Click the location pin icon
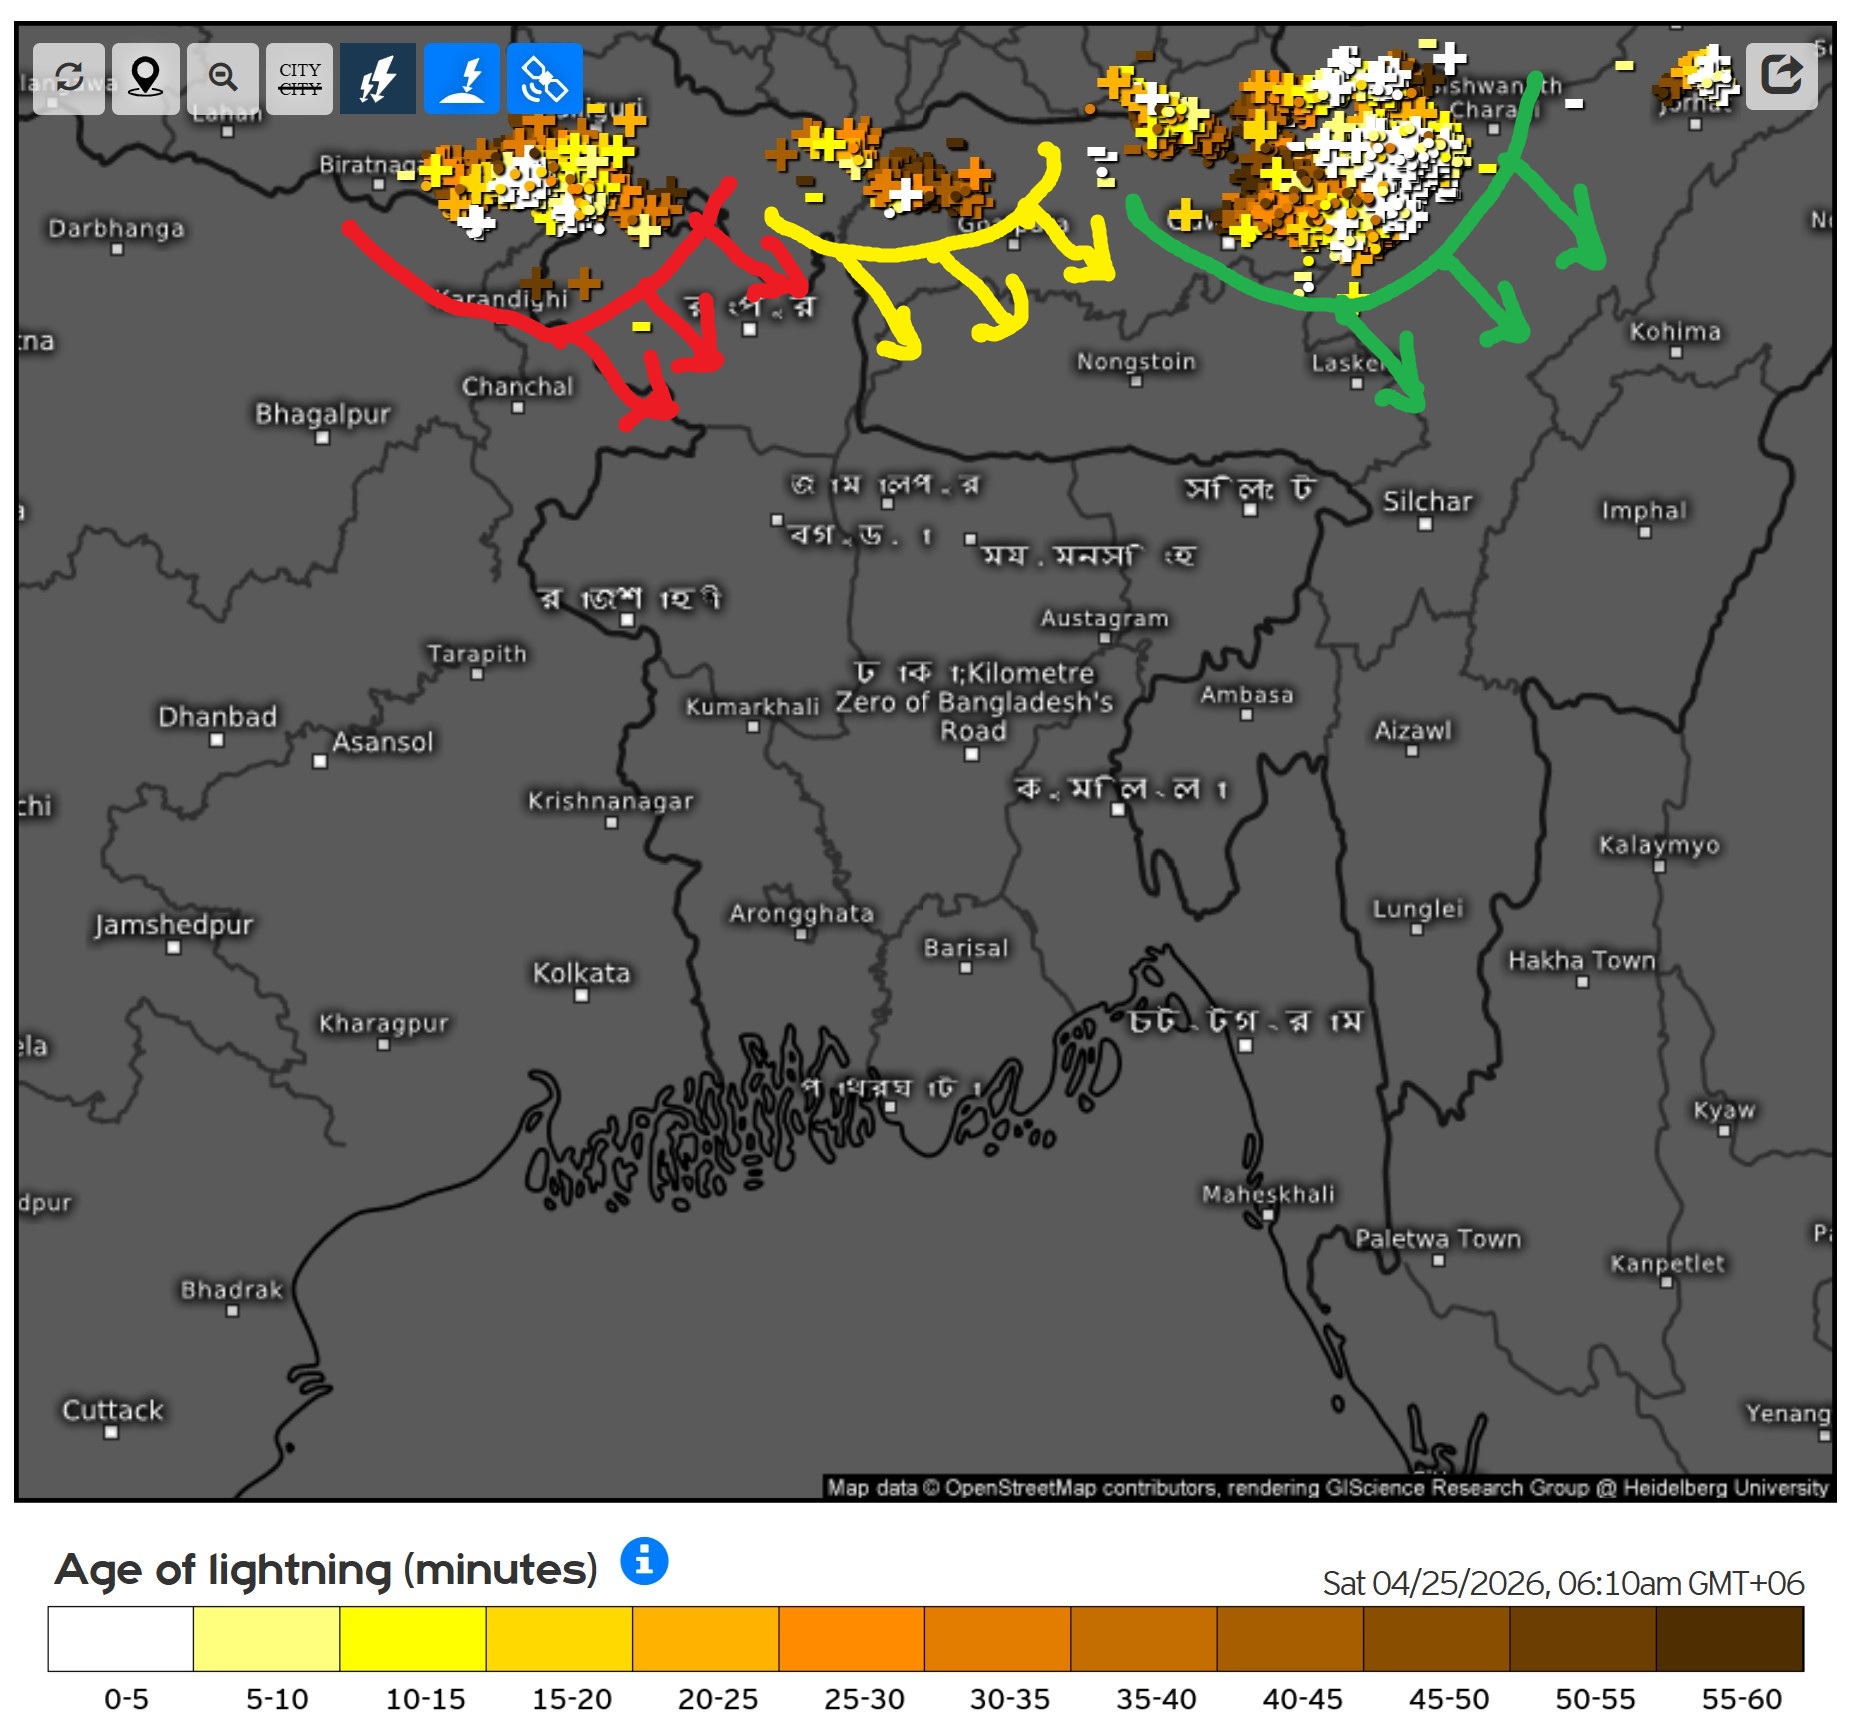This screenshot has height=1722, width=1851. click(146, 78)
